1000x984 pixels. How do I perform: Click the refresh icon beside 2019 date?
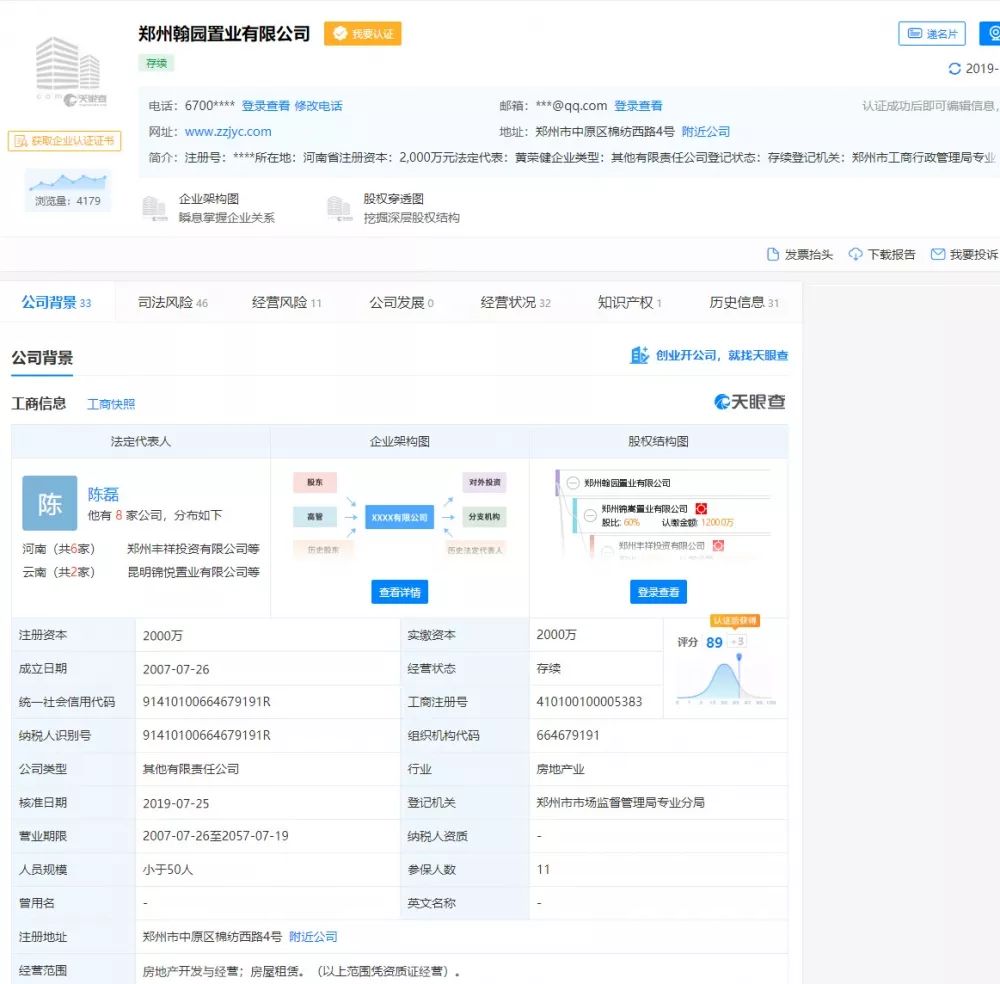(x=955, y=69)
